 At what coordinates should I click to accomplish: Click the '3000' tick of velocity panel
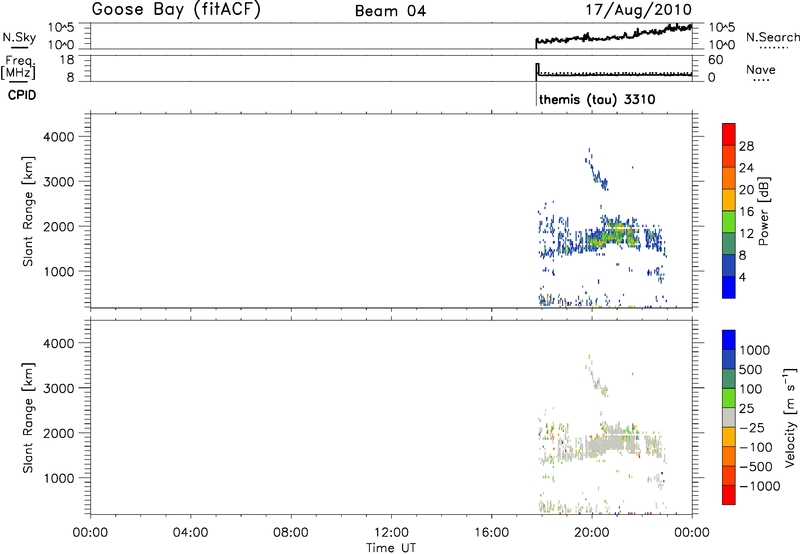coord(59,388)
